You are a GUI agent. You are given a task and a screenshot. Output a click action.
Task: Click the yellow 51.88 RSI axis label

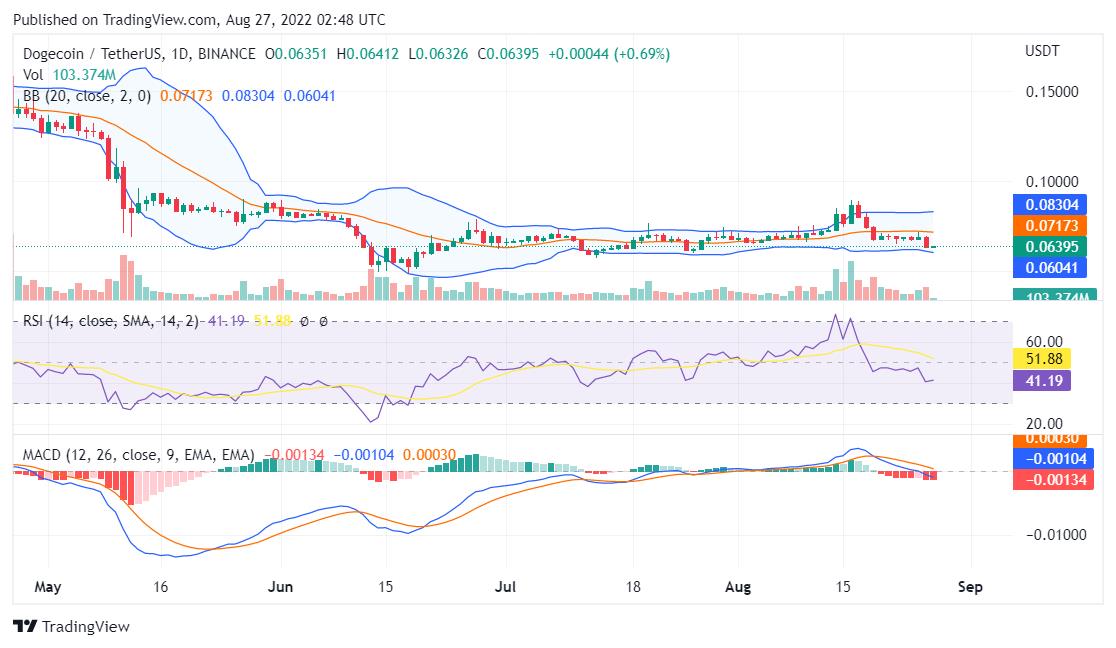1042,359
